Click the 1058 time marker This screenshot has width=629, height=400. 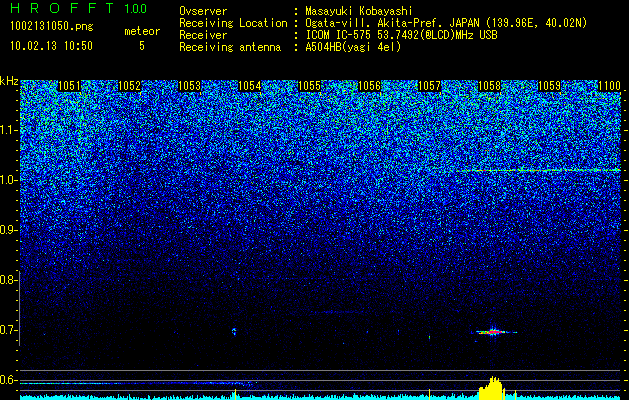tap(490, 86)
